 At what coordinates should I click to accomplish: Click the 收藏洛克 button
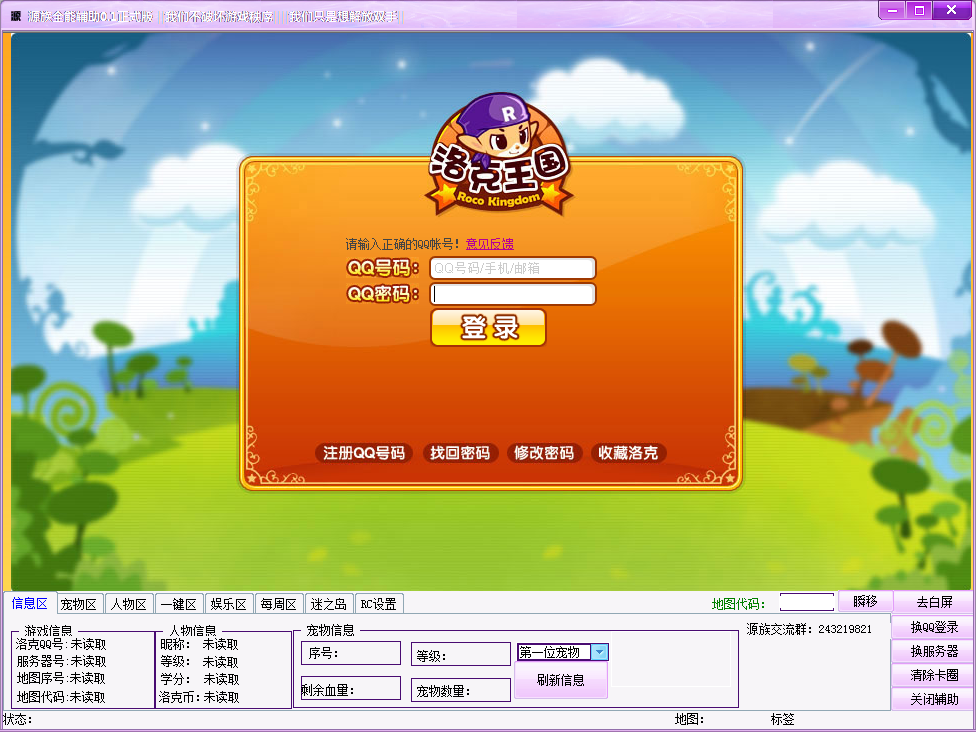(x=628, y=453)
